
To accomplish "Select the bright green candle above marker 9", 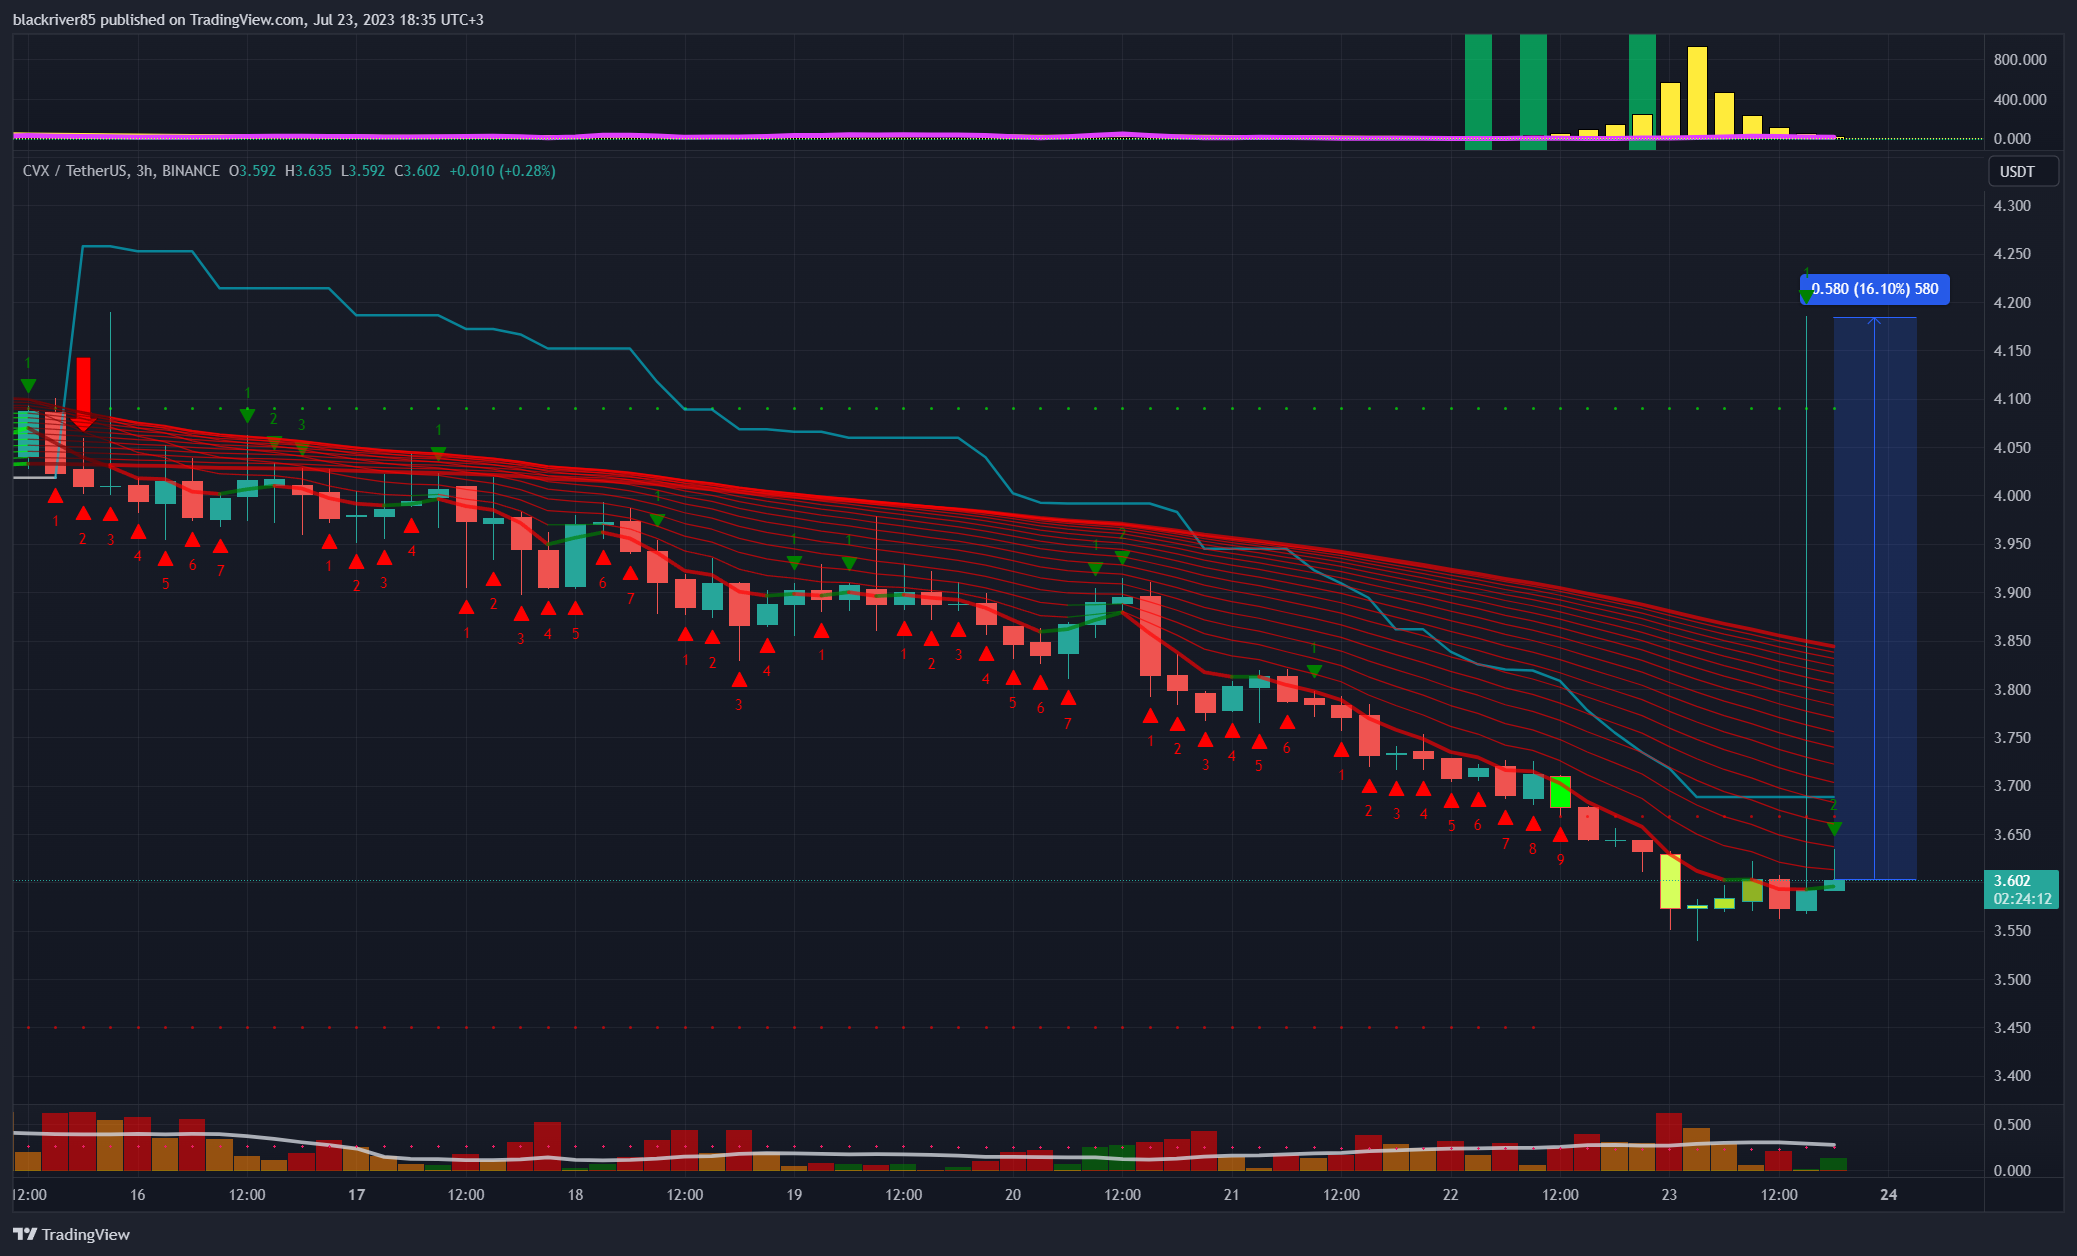I will 1560,792.
